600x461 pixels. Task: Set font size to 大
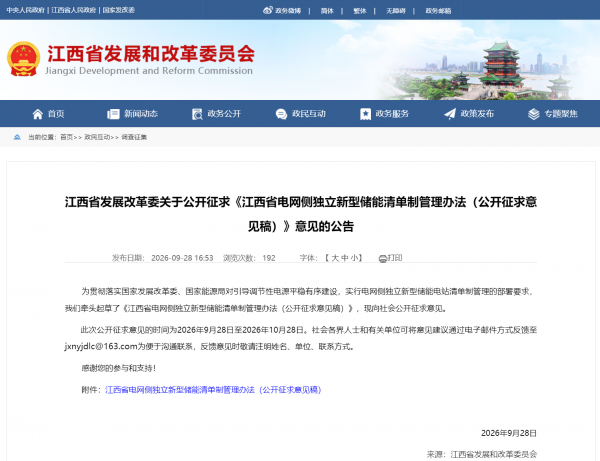[335, 258]
